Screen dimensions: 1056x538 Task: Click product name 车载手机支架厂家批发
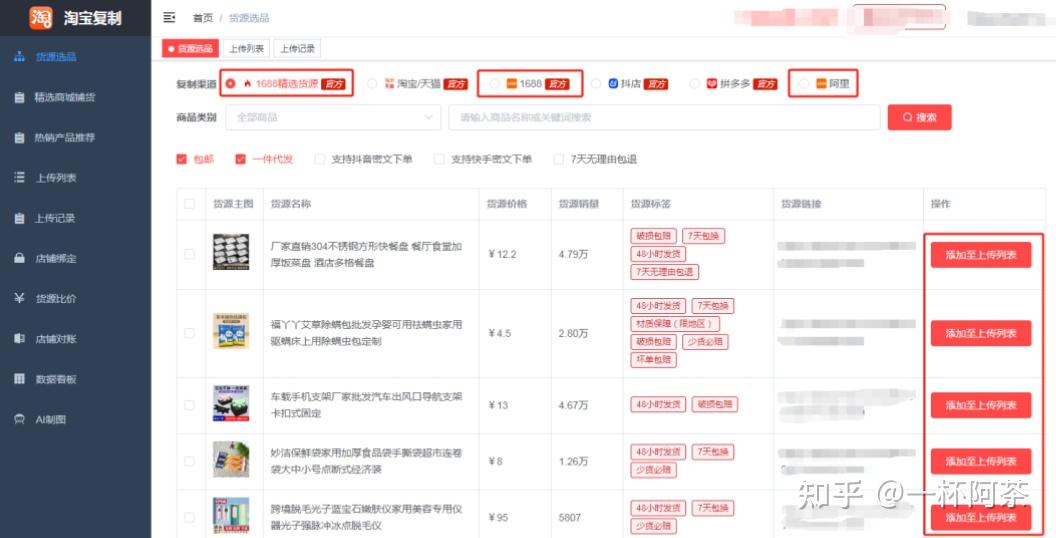coord(366,405)
